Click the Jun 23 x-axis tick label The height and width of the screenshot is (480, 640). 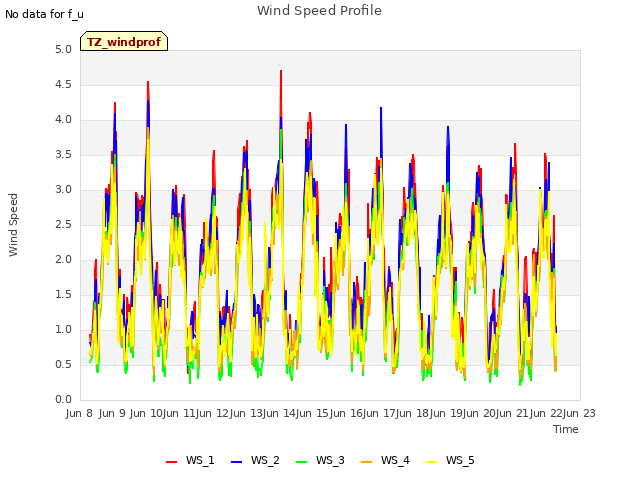pos(579,413)
